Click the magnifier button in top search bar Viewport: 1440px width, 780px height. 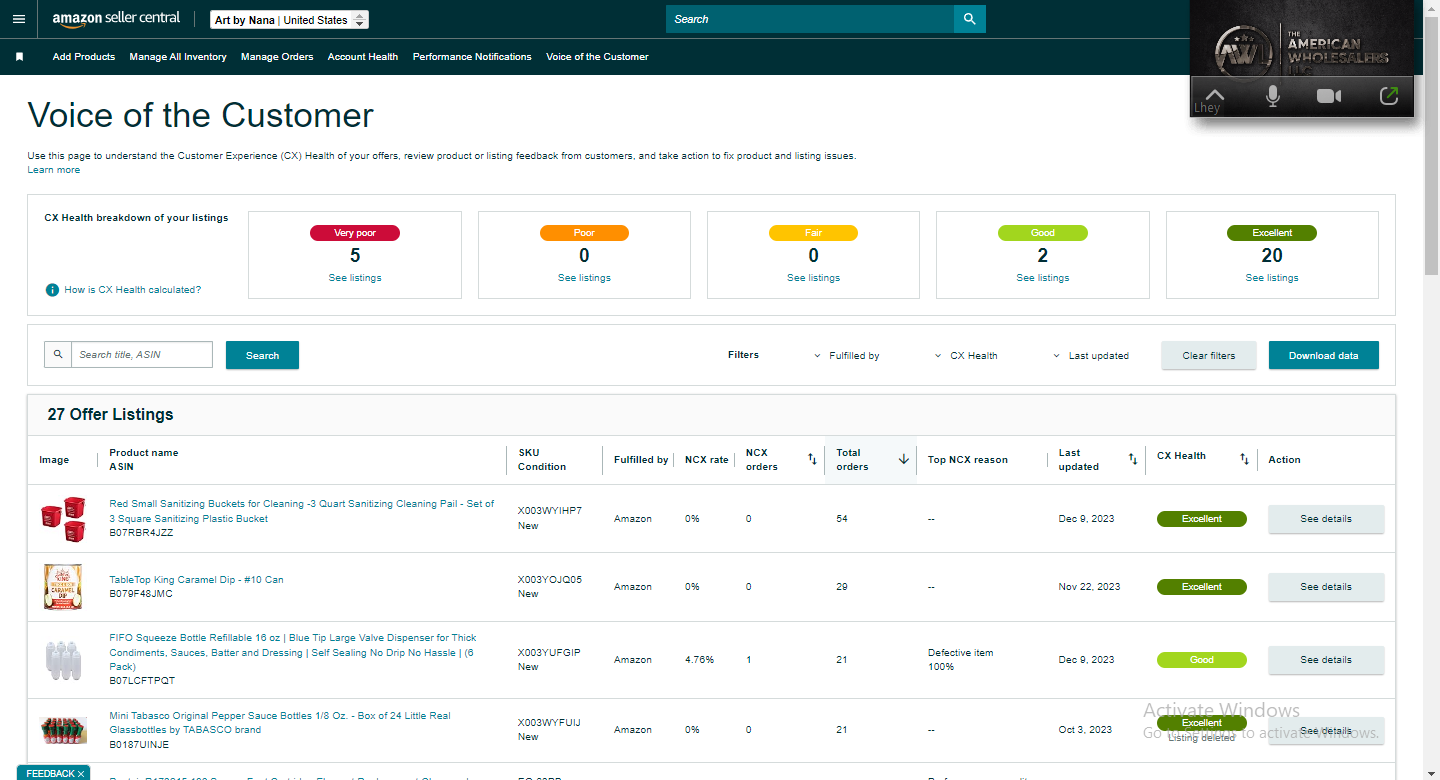(x=969, y=19)
